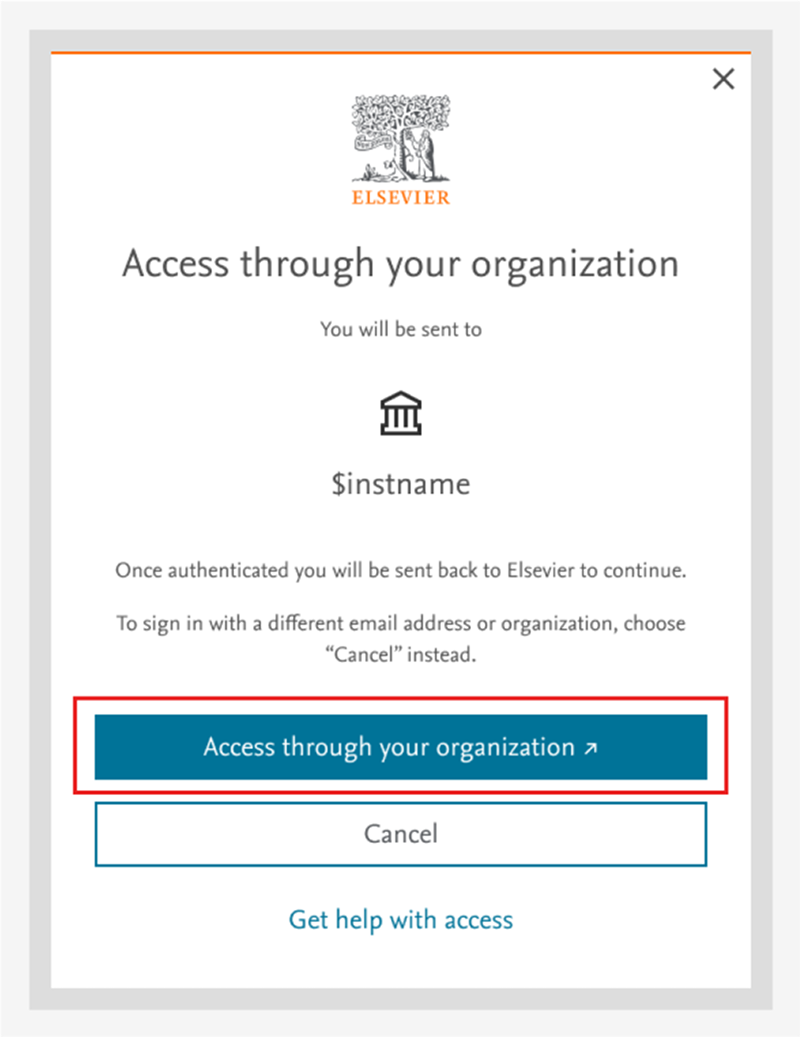Click the "You will be sent to" text
This screenshot has height=1038, width=800.
pos(400,329)
